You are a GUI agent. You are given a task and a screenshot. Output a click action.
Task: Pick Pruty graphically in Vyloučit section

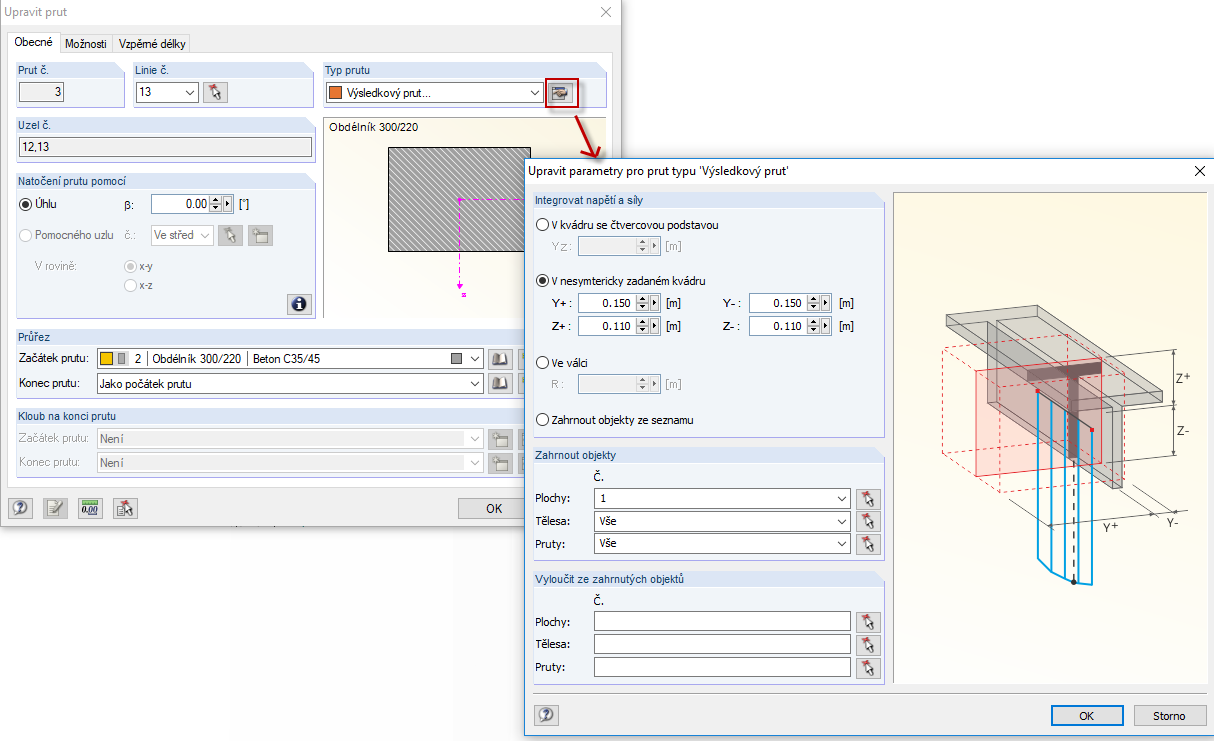tap(868, 668)
